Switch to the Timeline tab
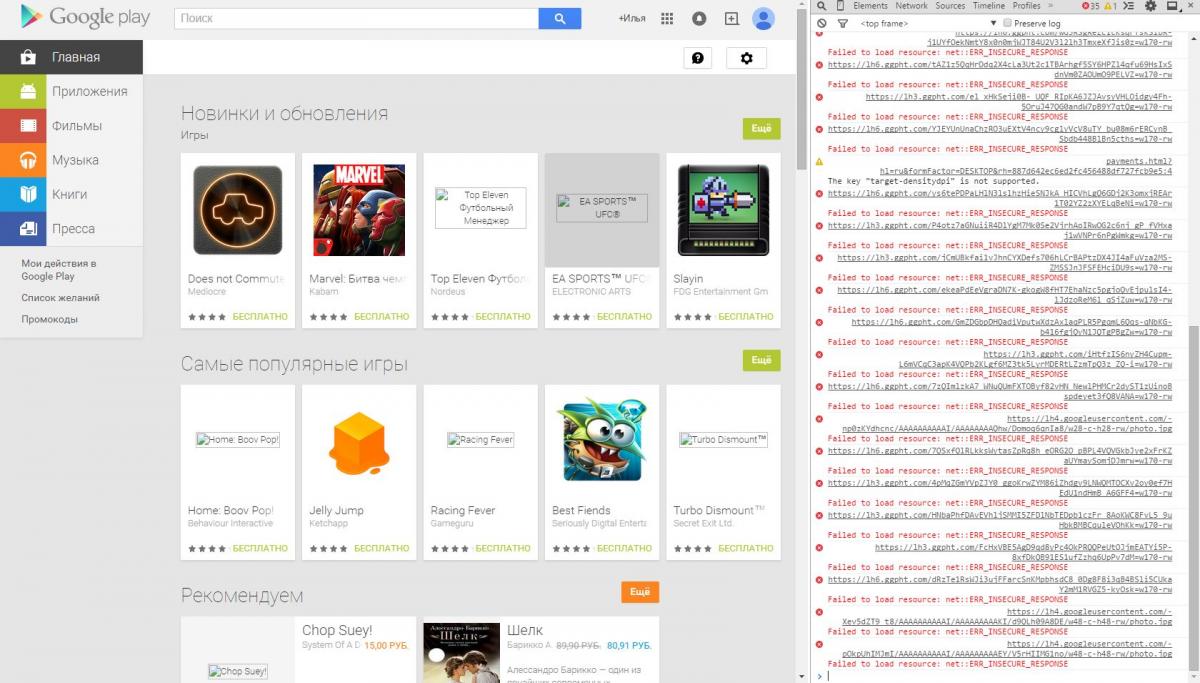1200x683 pixels. point(989,6)
